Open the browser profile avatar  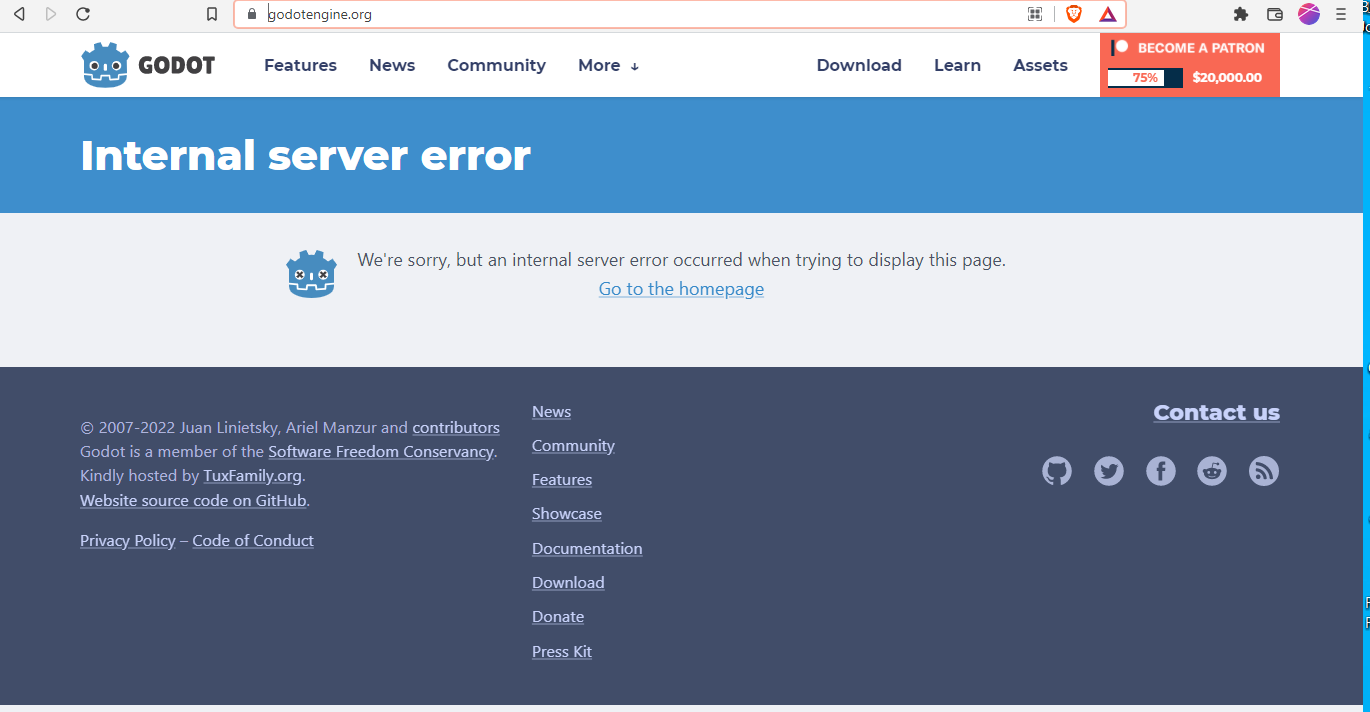coord(1308,14)
